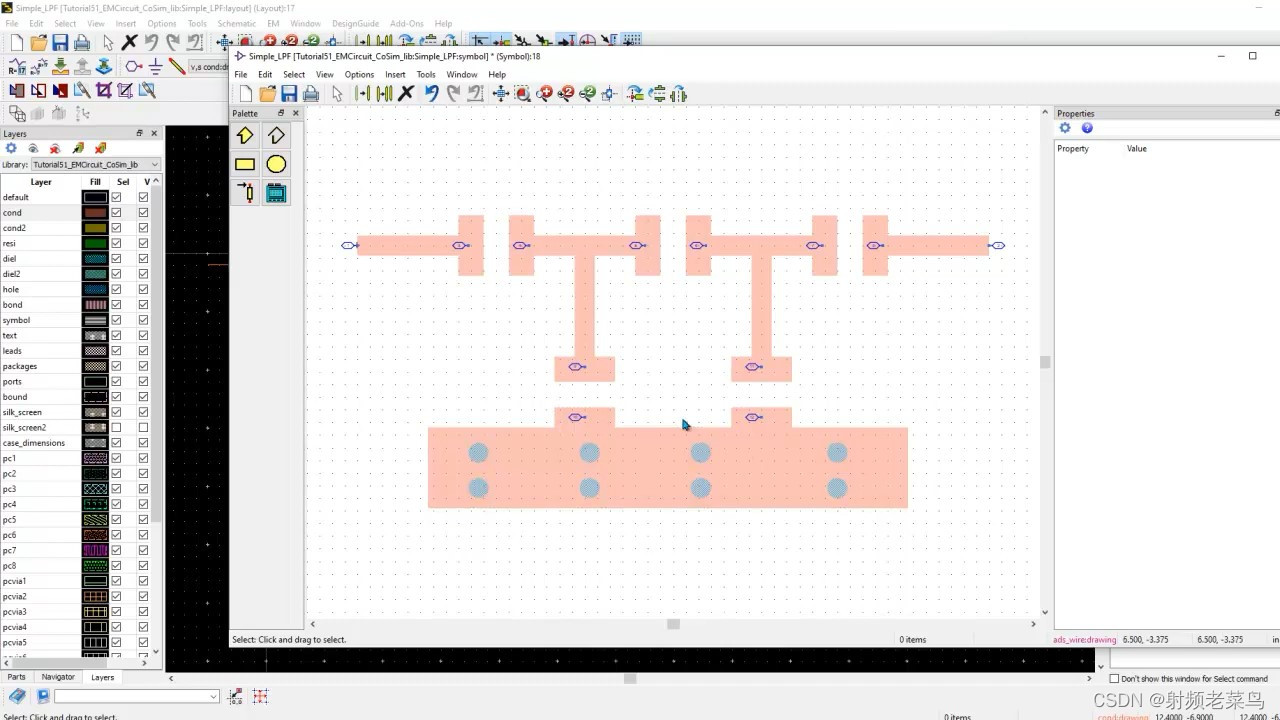The height and width of the screenshot is (720, 1280).
Task: Open Symbol window Options menu
Action: pyautogui.click(x=359, y=74)
